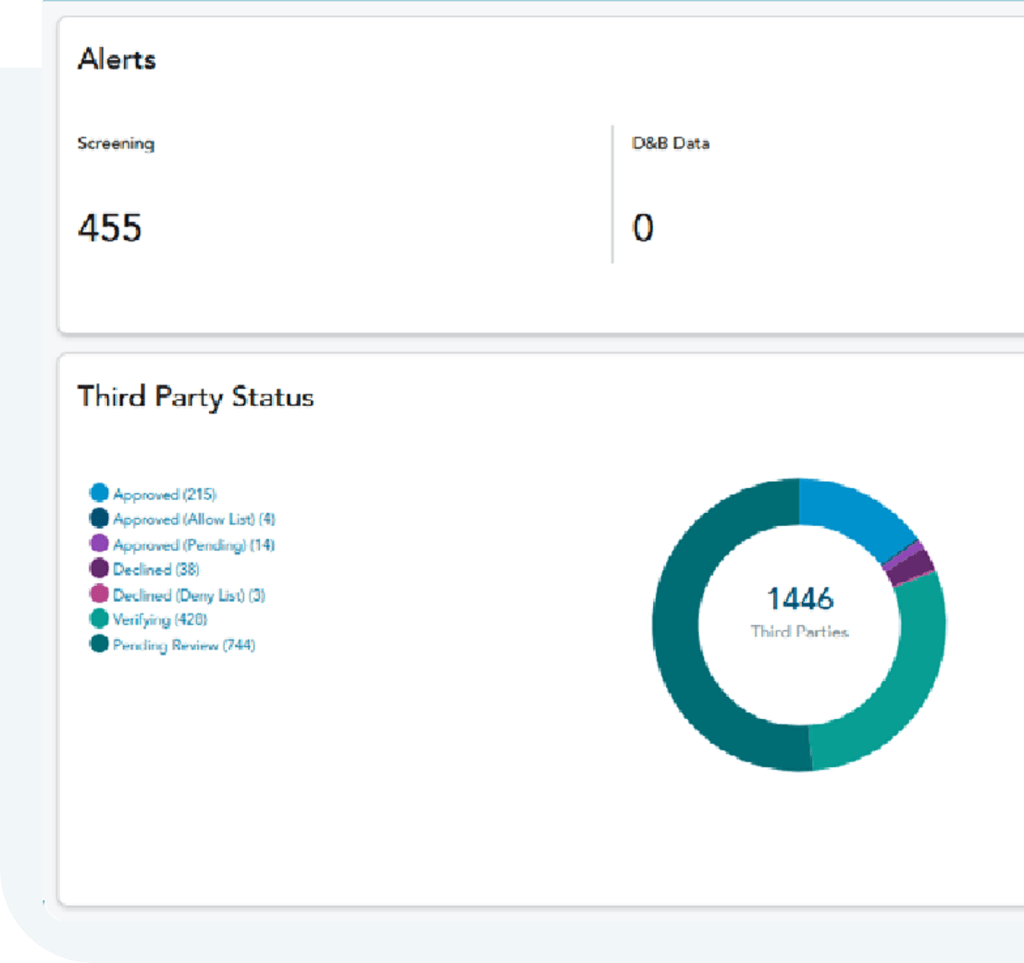This screenshot has height=963, width=1024.
Task: Click the Declined (Deny List) legend text
Action: click(189, 595)
